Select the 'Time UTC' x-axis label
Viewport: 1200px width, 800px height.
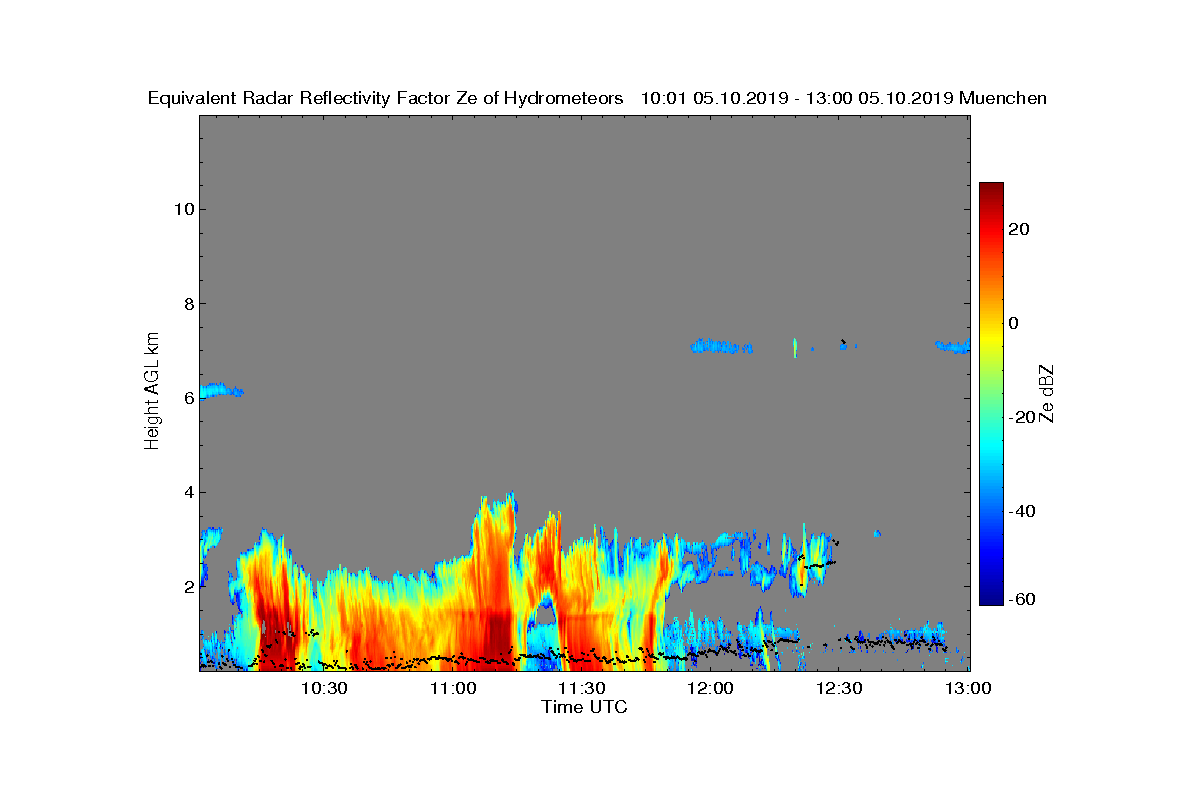[x=585, y=707]
